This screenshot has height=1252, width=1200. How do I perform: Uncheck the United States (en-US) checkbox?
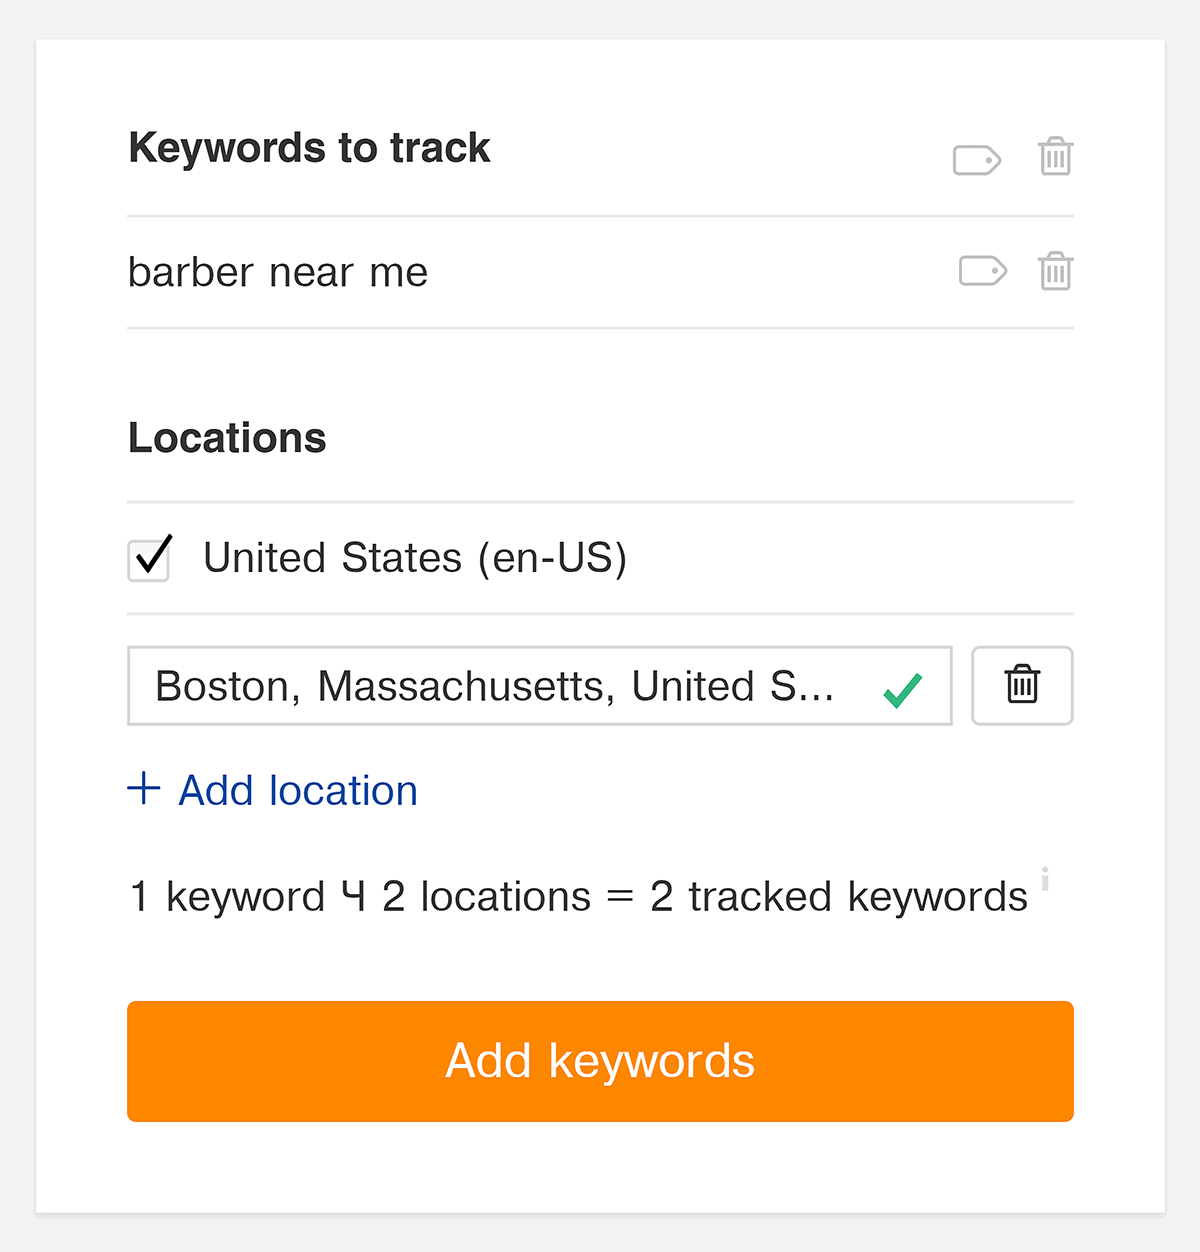[149, 559]
